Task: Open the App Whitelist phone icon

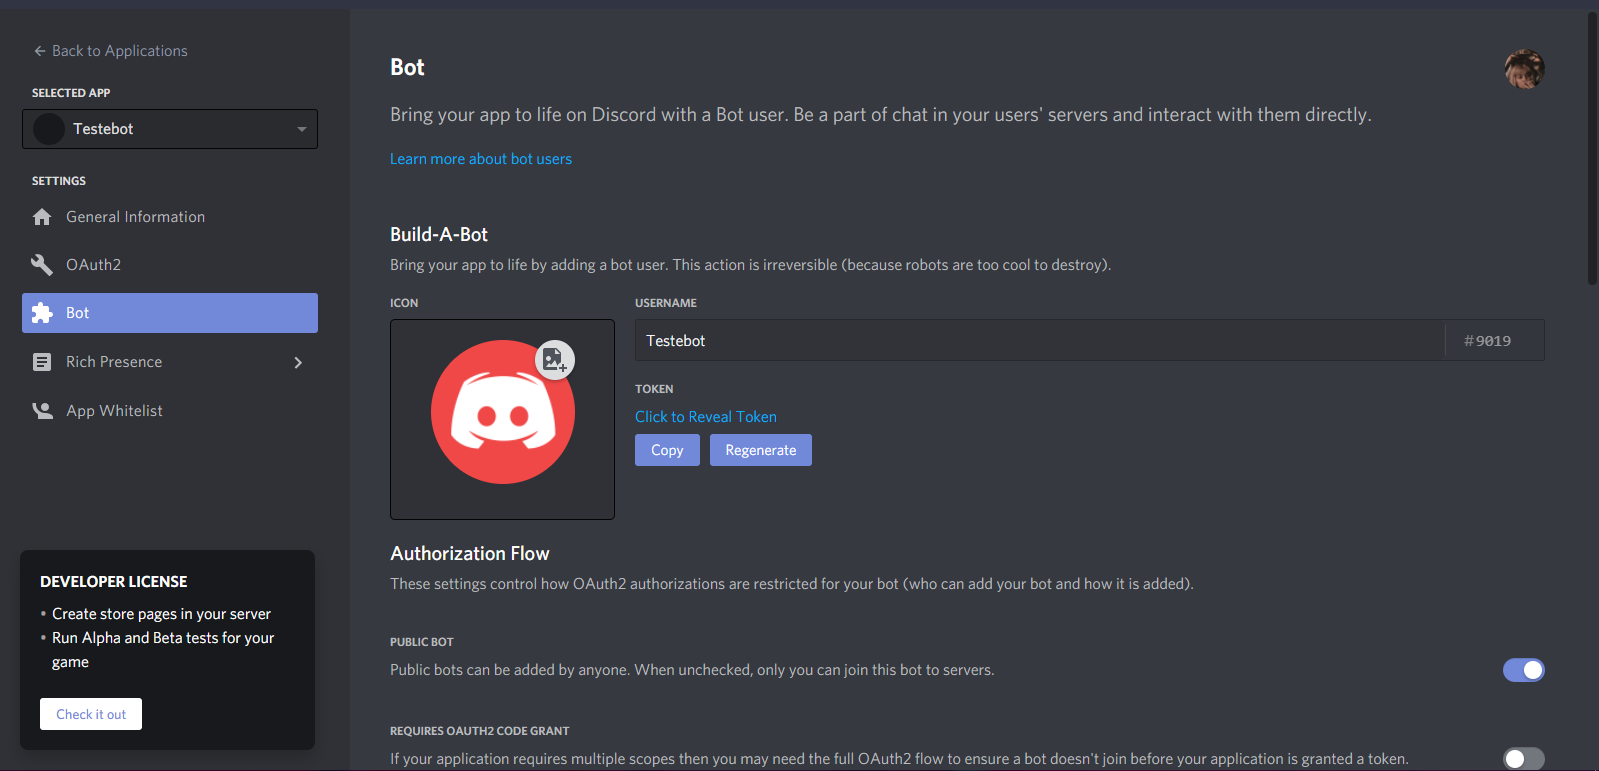Action: [x=43, y=410]
